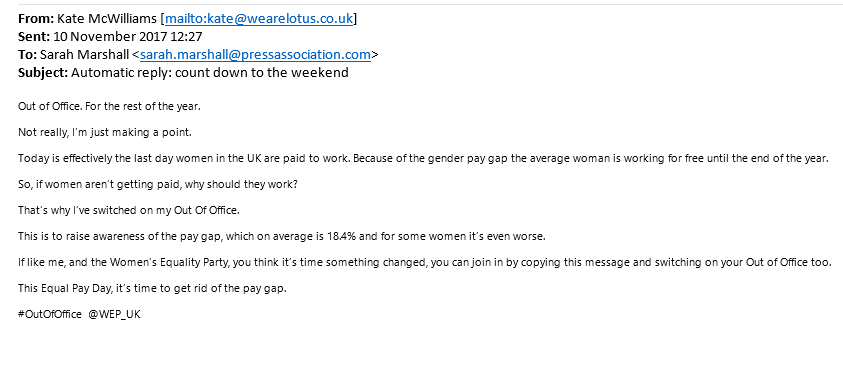Click the line 'Out of Office. For the rest'

point(109,106)
